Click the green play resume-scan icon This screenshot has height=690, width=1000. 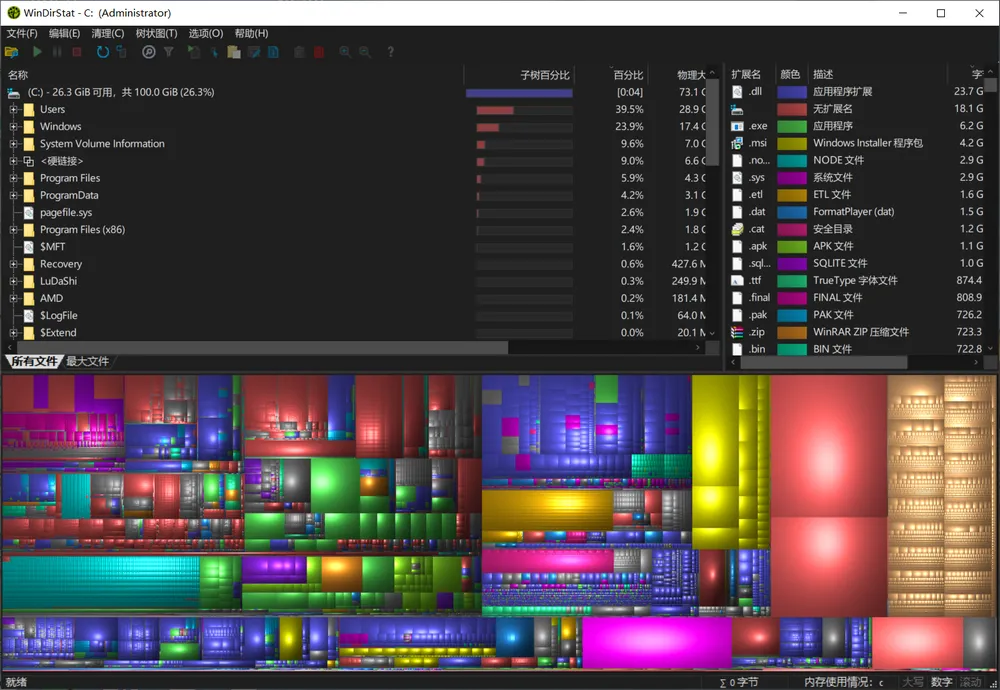click(x=37, y=52)
